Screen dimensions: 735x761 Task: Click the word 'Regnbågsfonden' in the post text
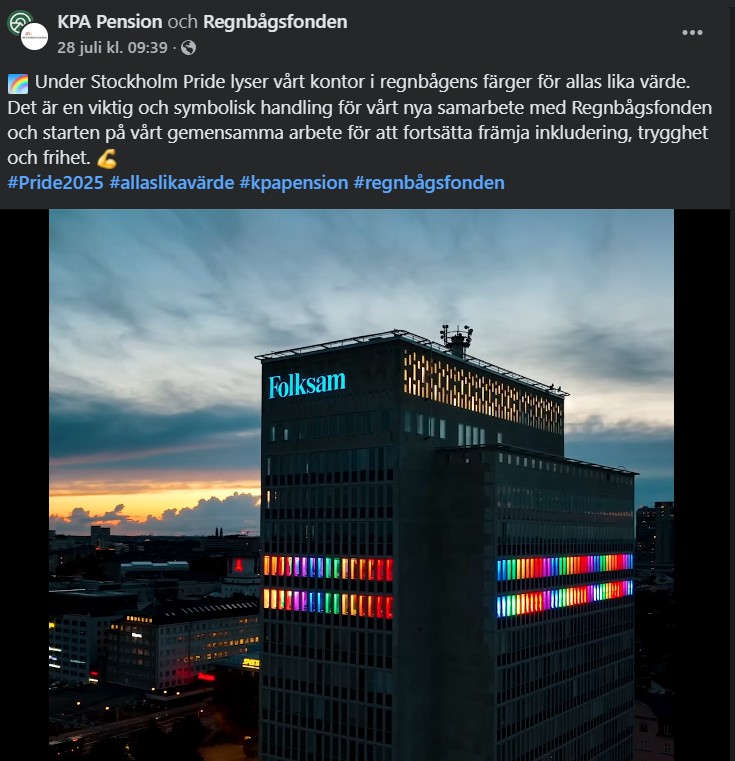641,108
